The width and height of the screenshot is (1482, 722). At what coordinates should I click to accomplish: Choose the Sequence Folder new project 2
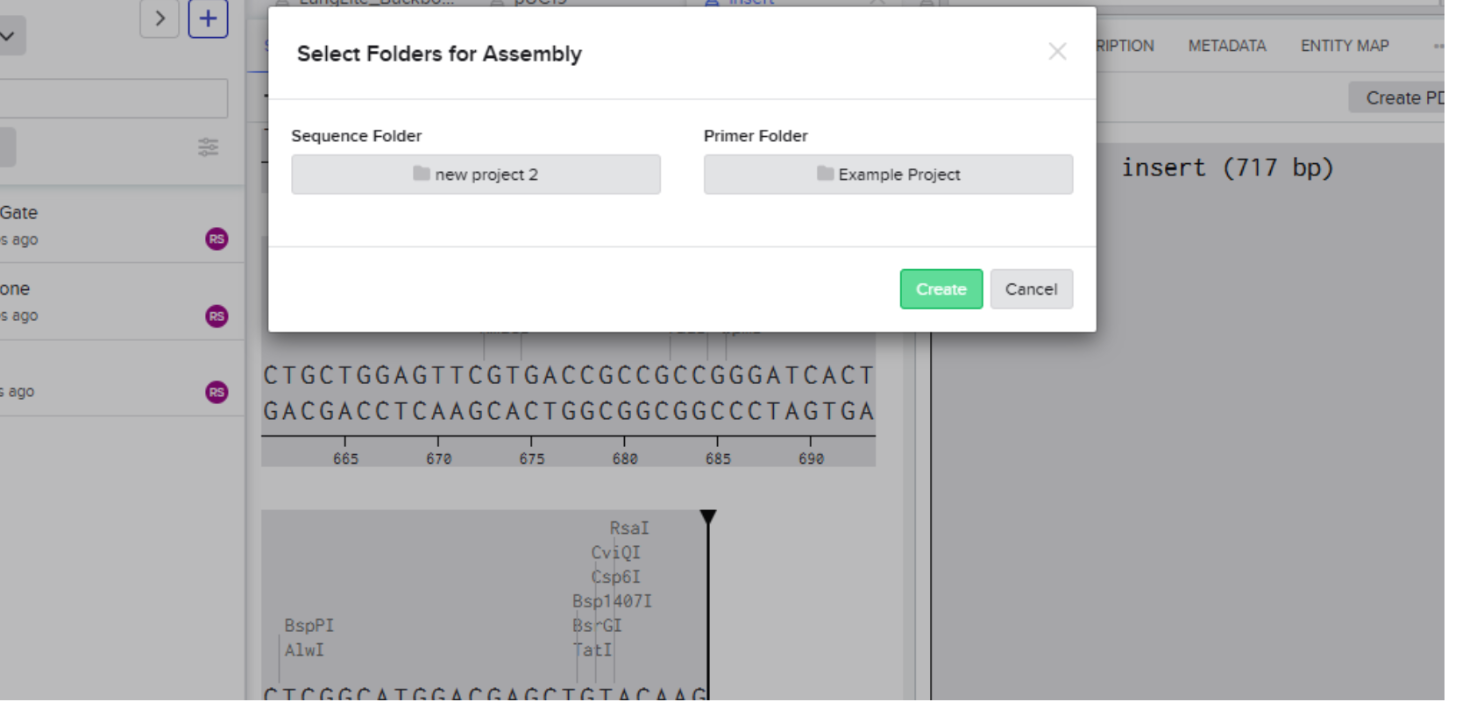pos(476,174)
